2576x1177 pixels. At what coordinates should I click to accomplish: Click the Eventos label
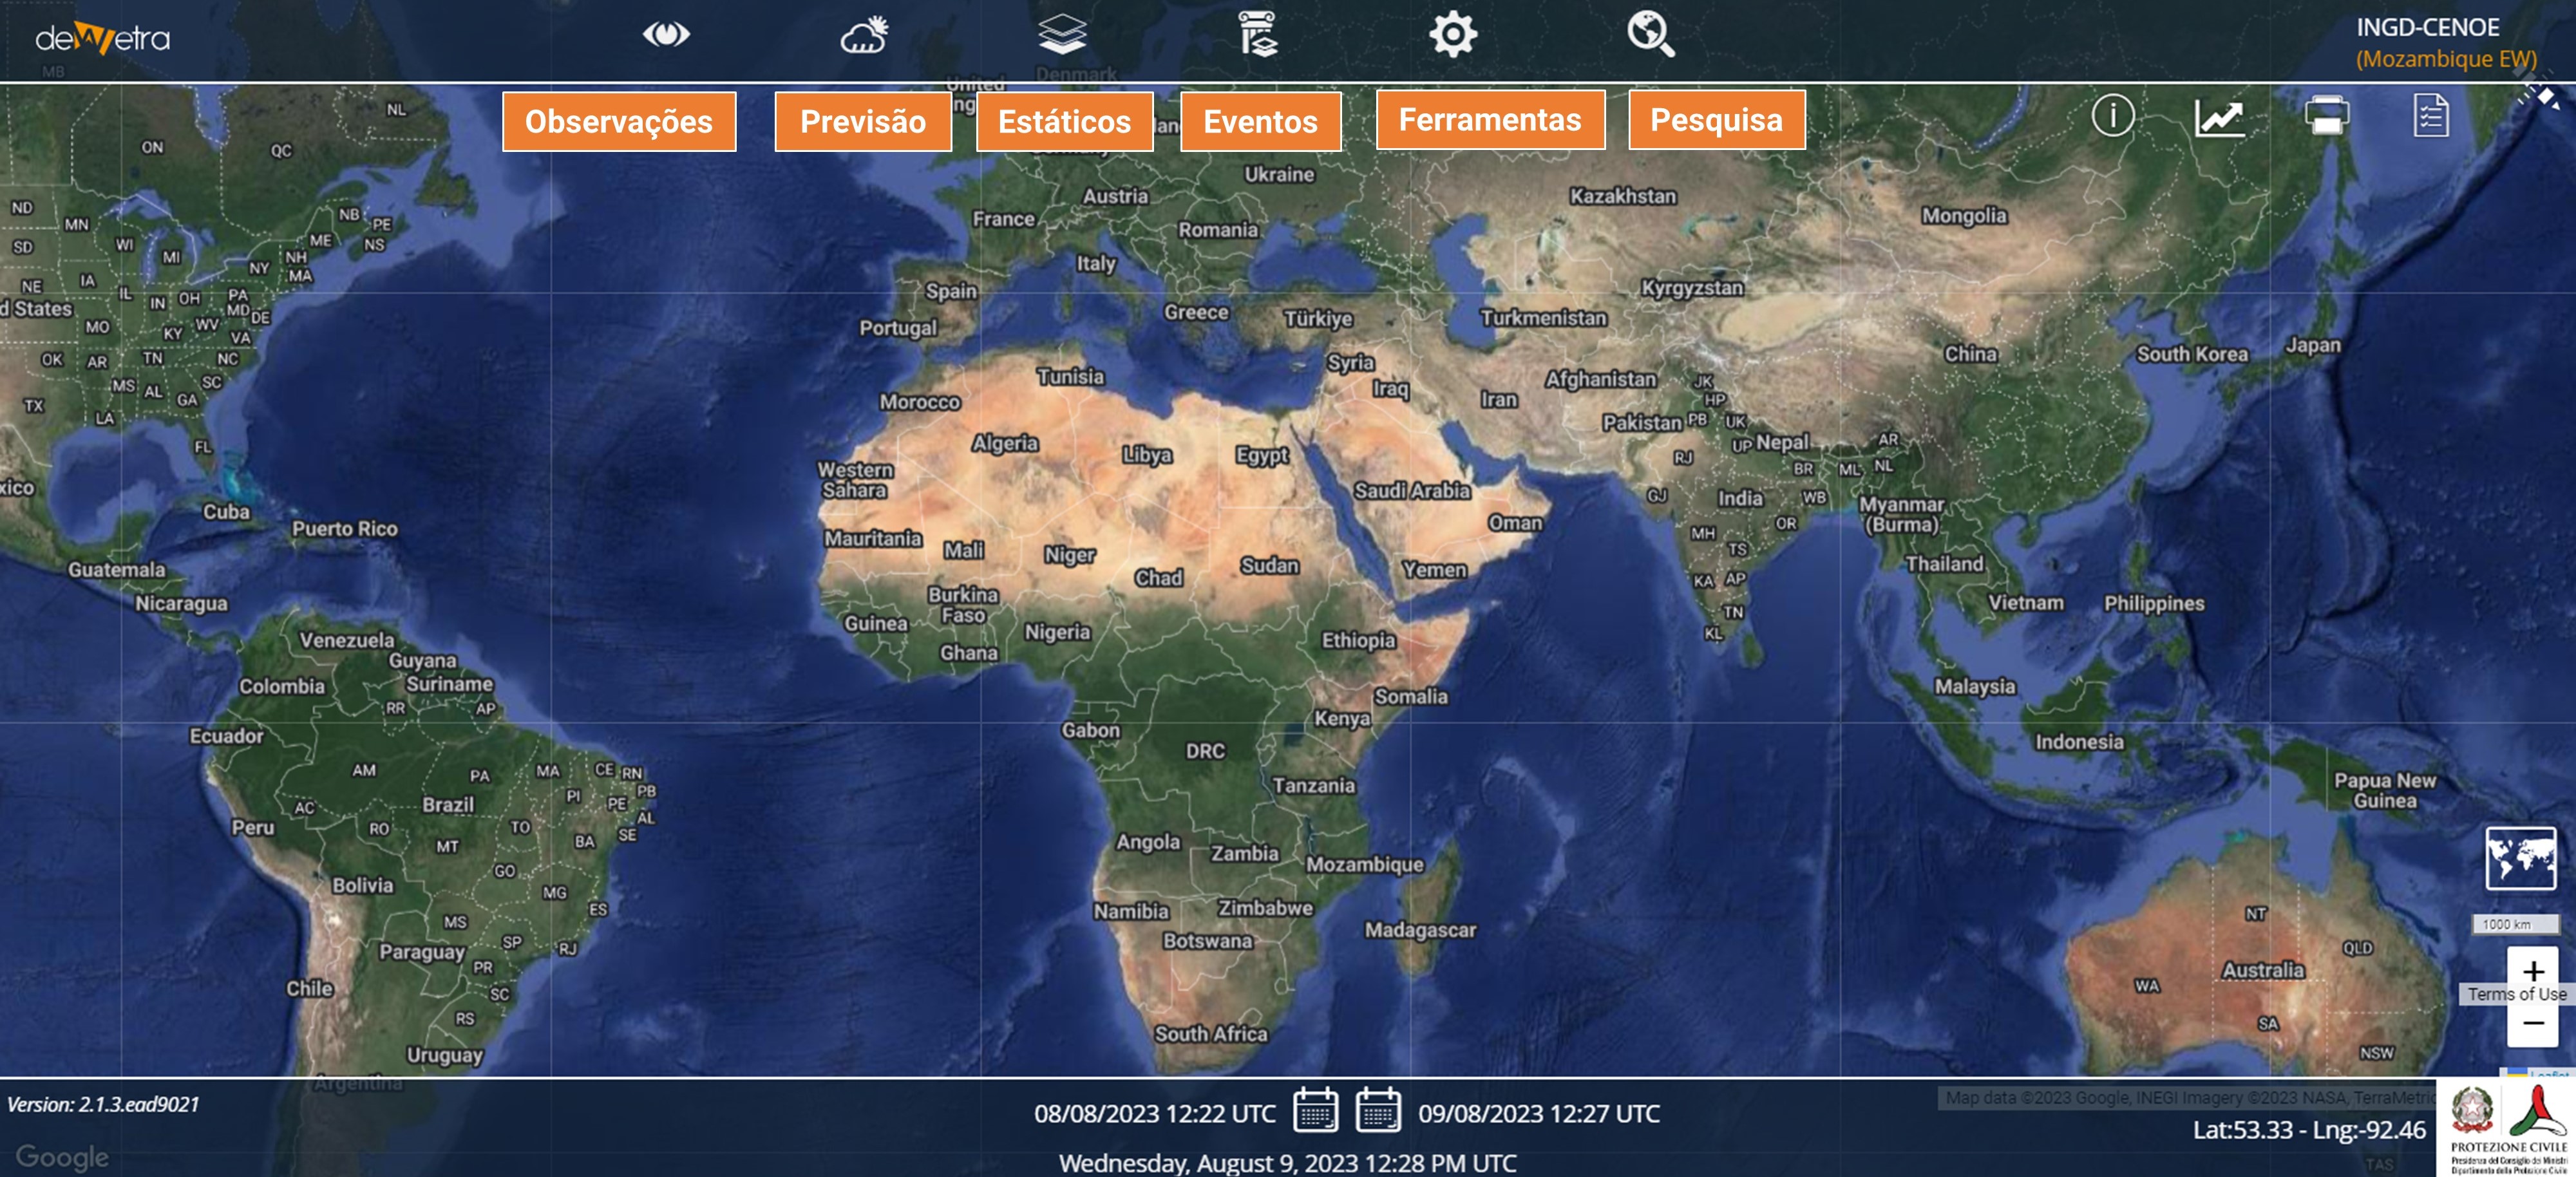pos(1260,122)
